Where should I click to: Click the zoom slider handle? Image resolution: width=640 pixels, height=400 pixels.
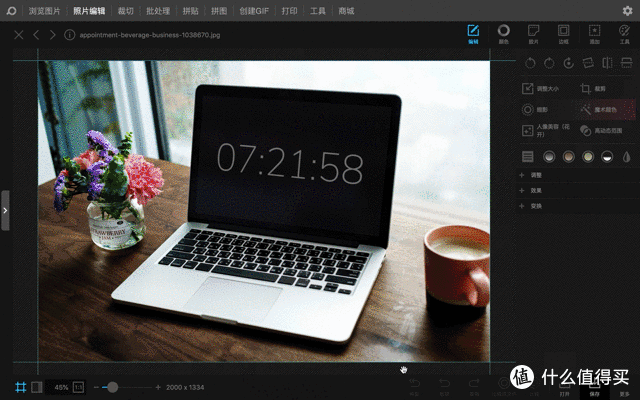pyautogui.click(x=112, y=387)
